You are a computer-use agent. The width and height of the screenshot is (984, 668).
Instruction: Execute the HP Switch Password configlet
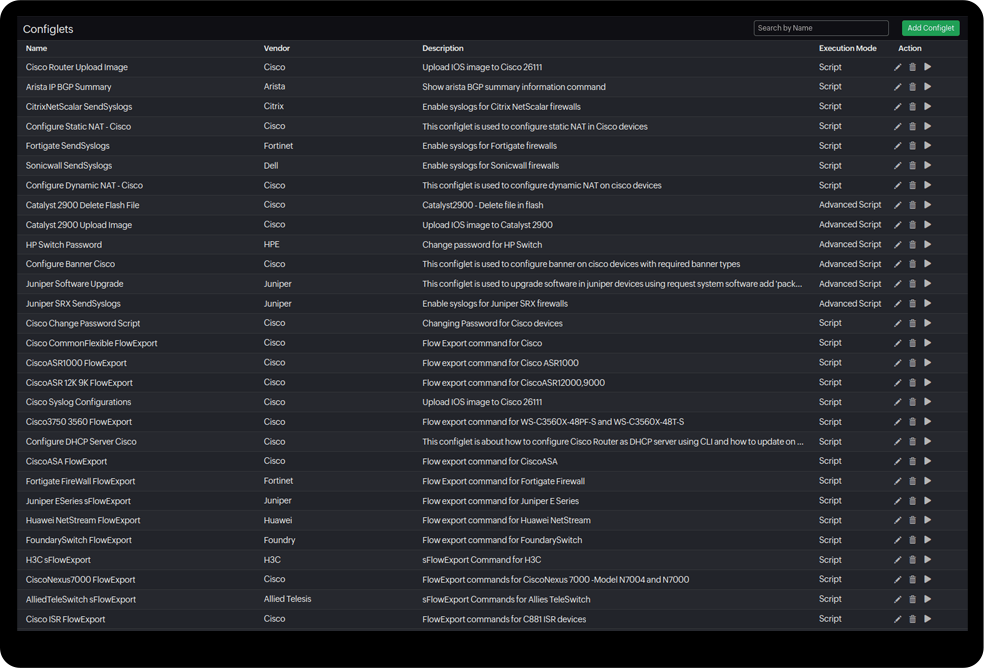click(928, 245)
